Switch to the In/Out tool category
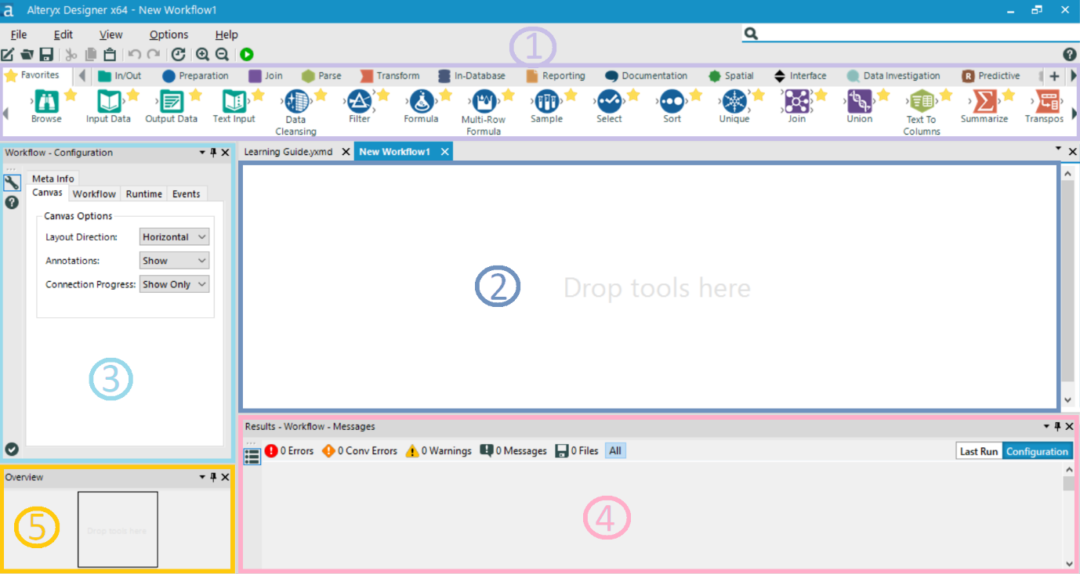Image resolution: width=1080 pixels, height=574 pixels. 119,76
